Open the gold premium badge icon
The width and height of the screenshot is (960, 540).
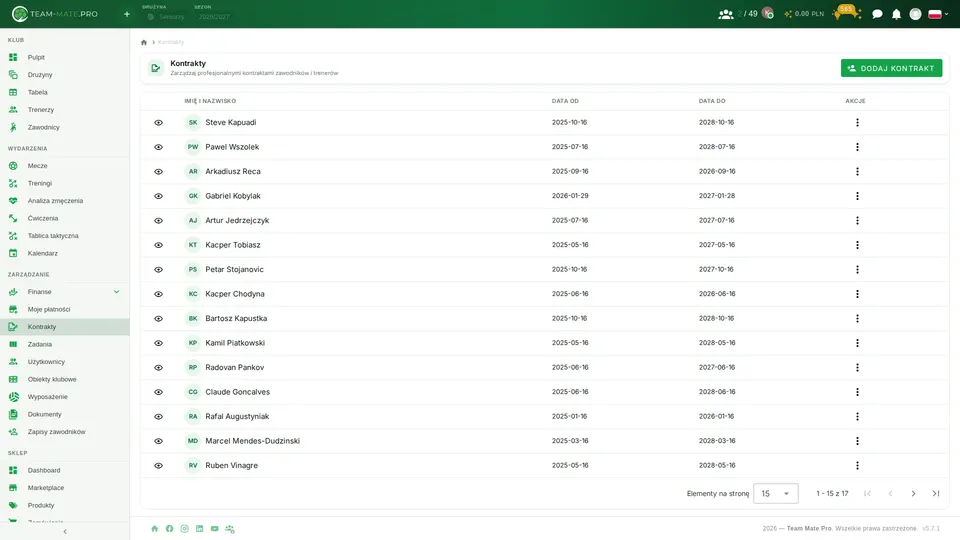click(x=847, y=13)
